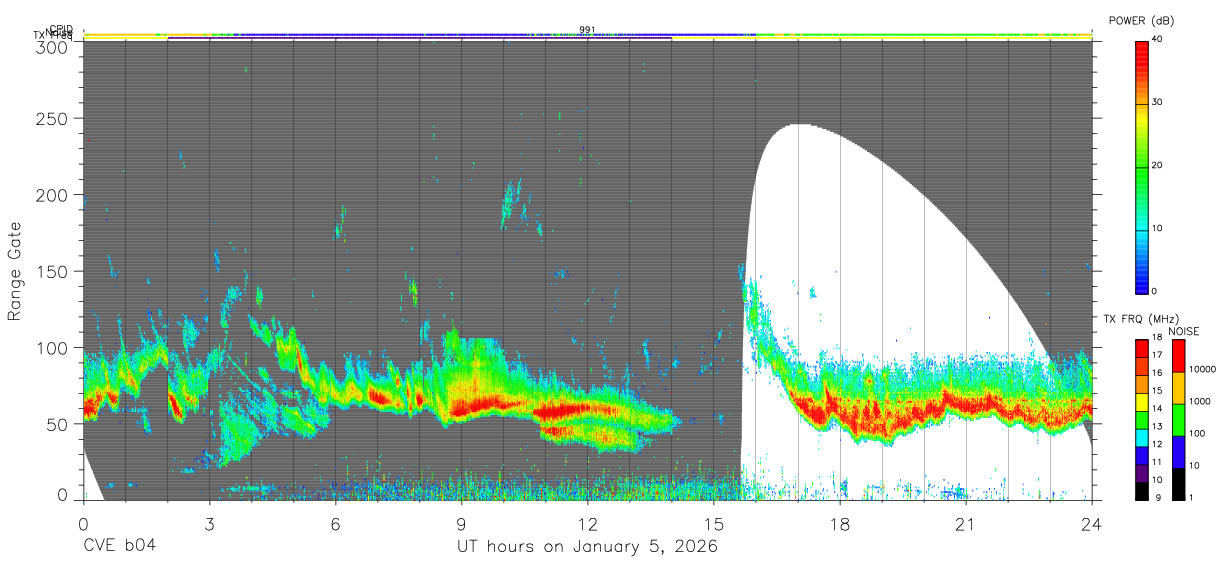This screenshot has height=567, width=1228.
Task: Click the '21' UT hour tick label
Action: (966, 524)
